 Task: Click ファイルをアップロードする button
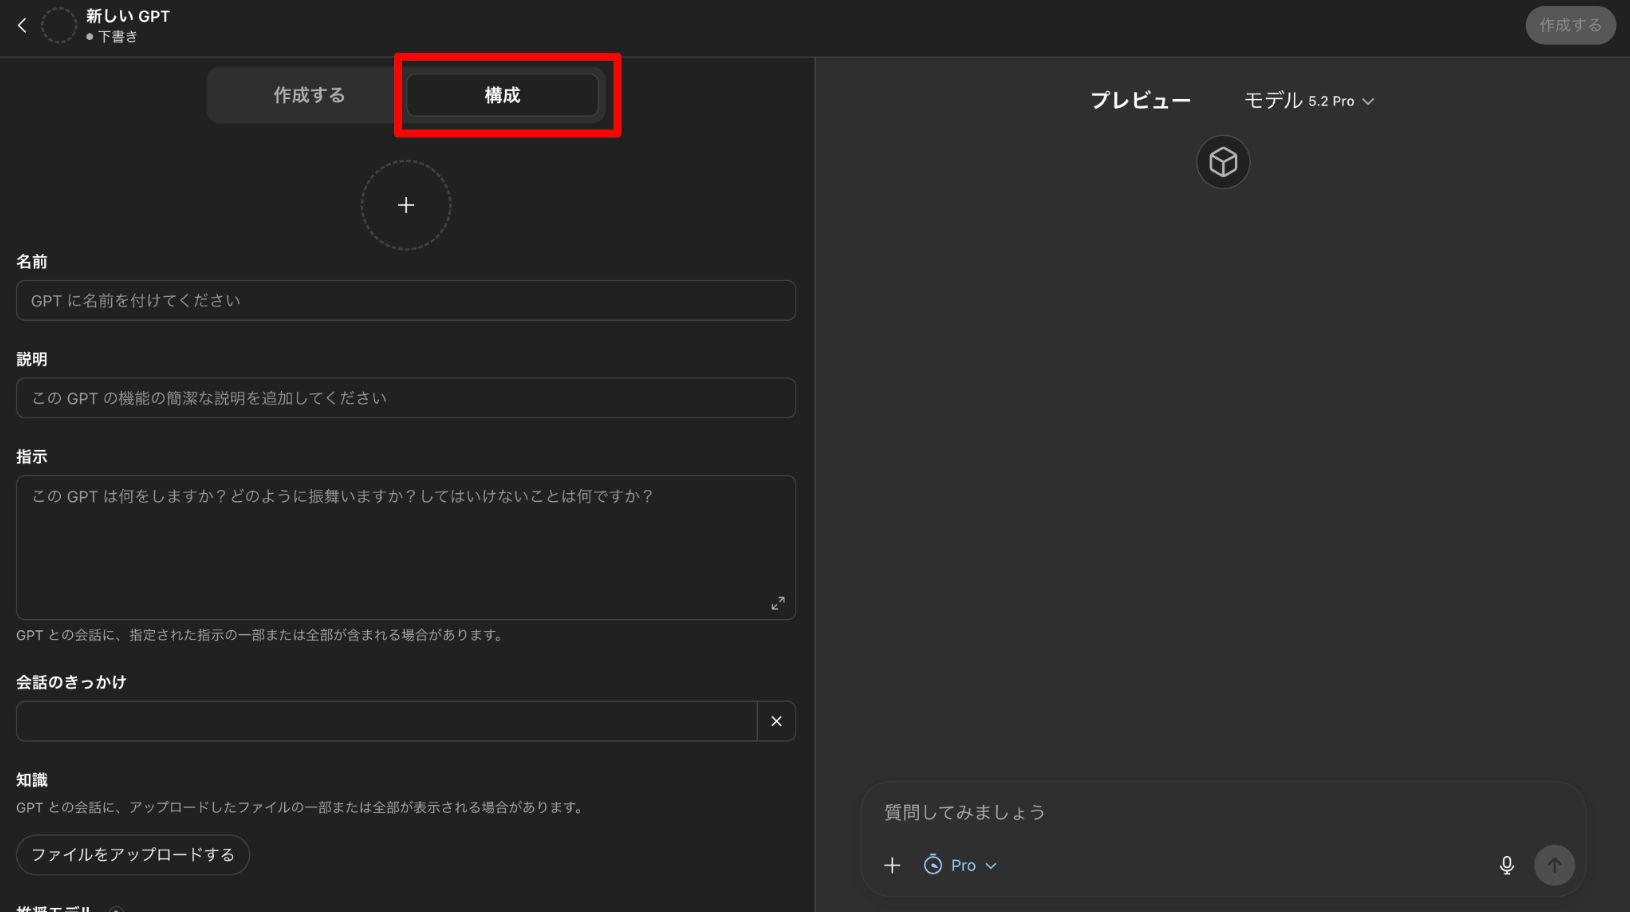point(133,855)
